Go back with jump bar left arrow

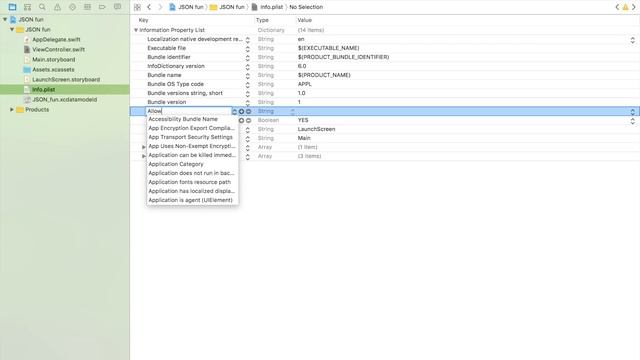coord(149,7)
